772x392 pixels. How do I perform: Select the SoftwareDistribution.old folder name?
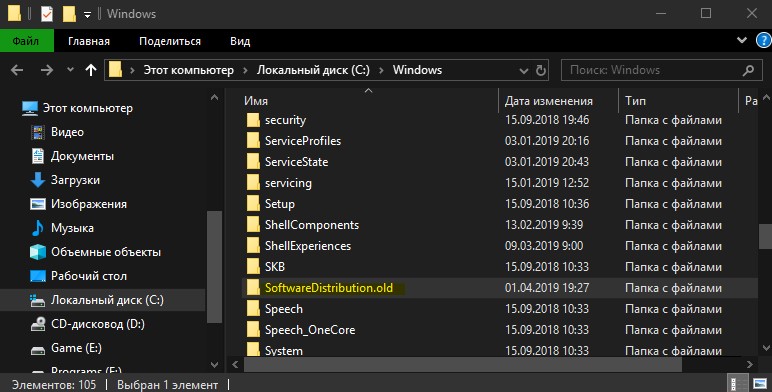point(329,288)
